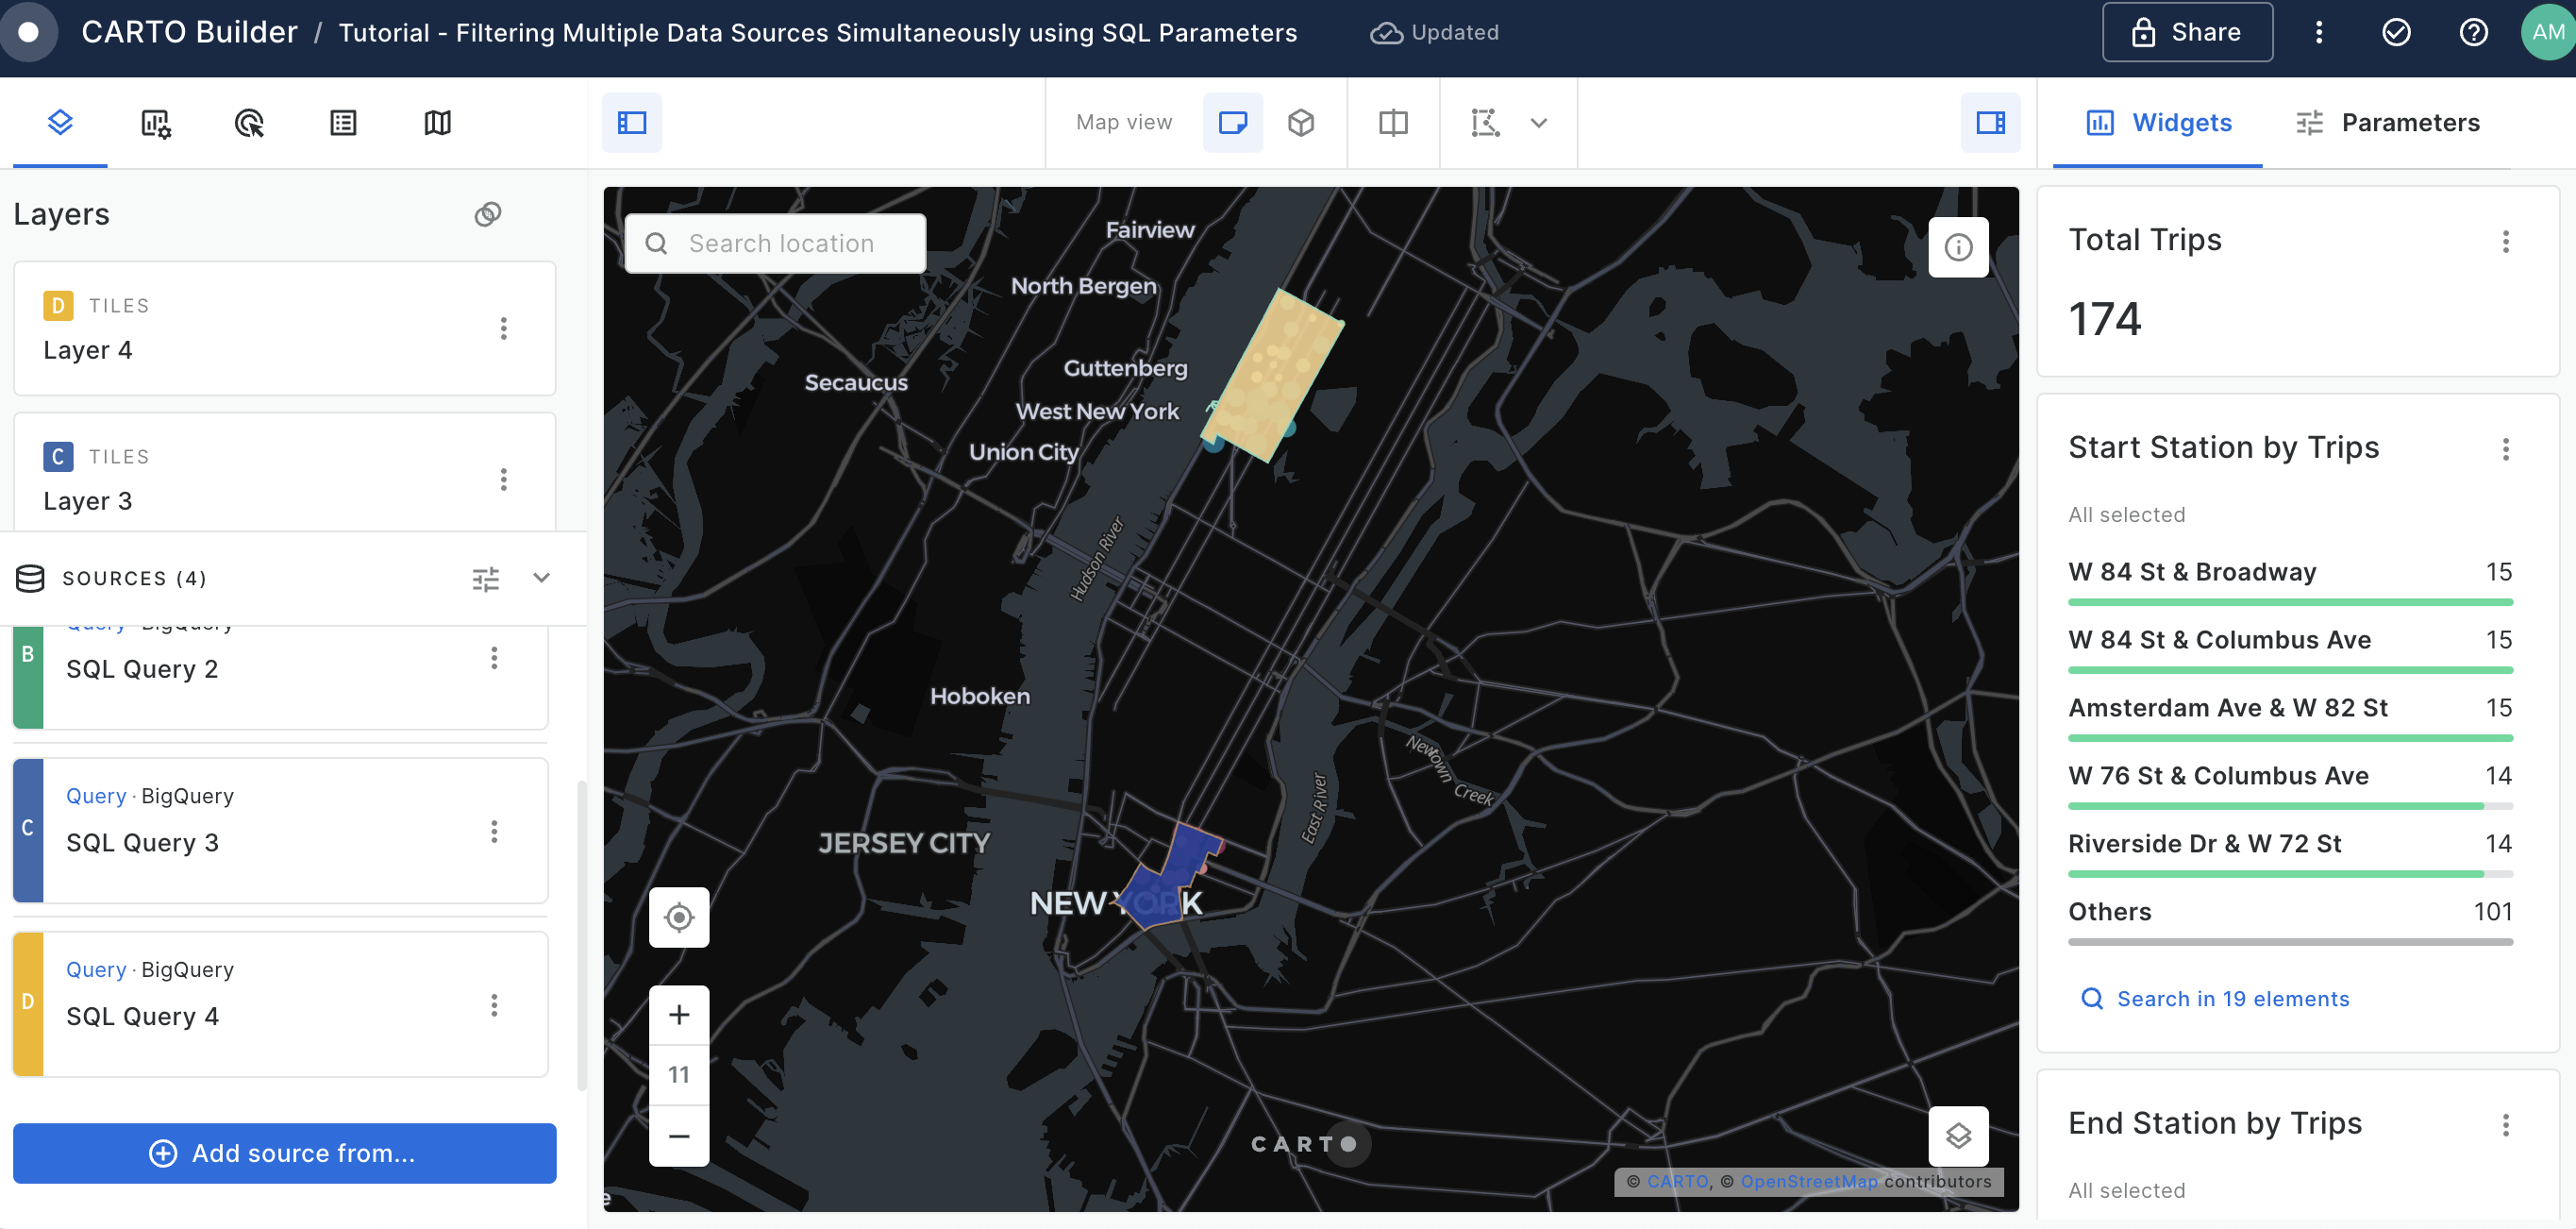
Task: Select the Layer 4 card
Action: (284, 328)
